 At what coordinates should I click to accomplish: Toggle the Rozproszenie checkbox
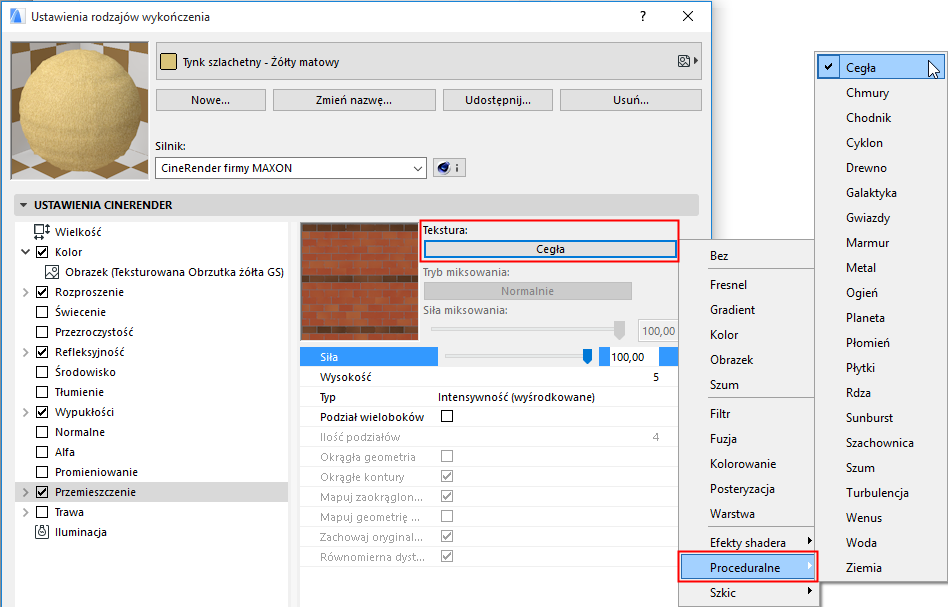click(x=42, y=292)
